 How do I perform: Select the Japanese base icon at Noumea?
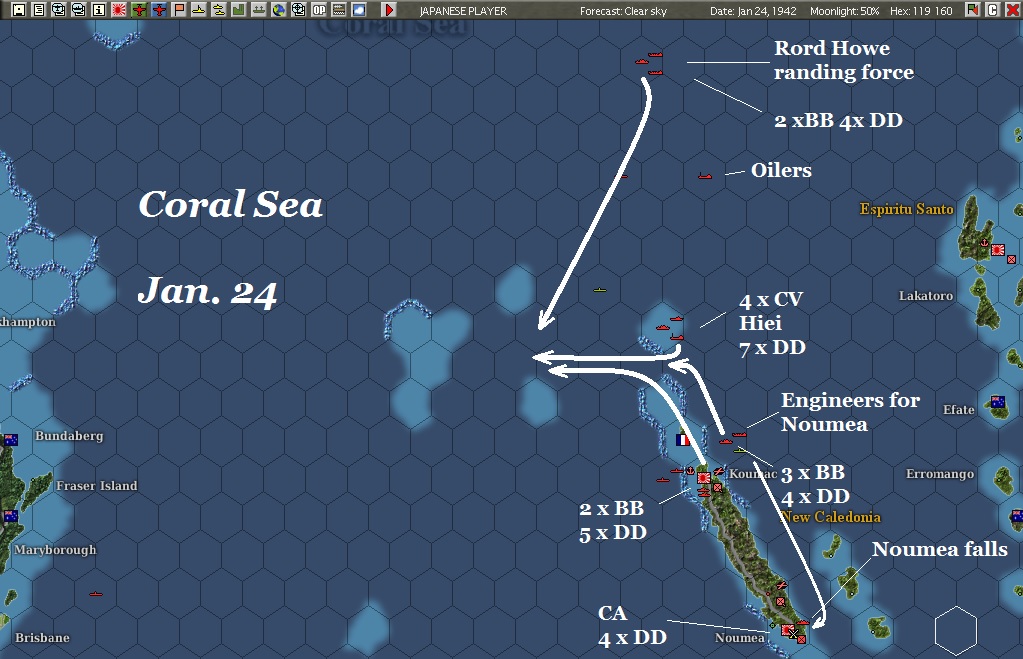[x=788, y=630]
